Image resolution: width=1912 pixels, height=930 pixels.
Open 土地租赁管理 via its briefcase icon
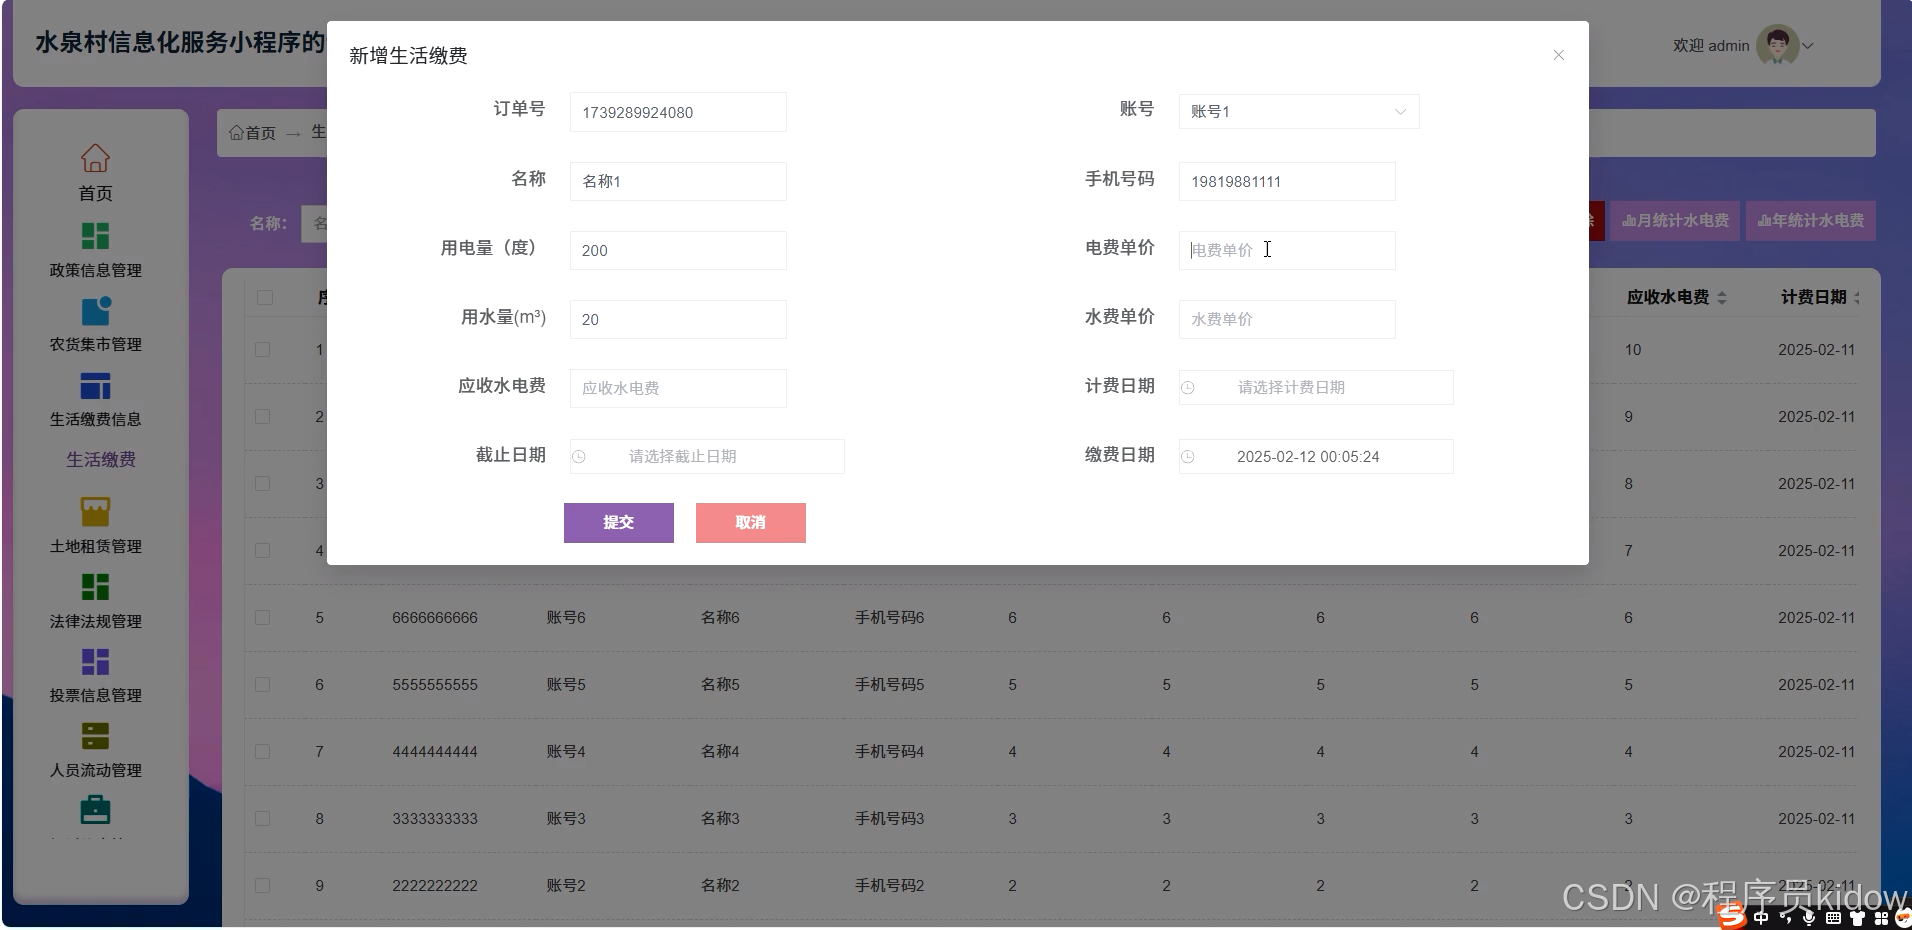[x=95, y=510]
